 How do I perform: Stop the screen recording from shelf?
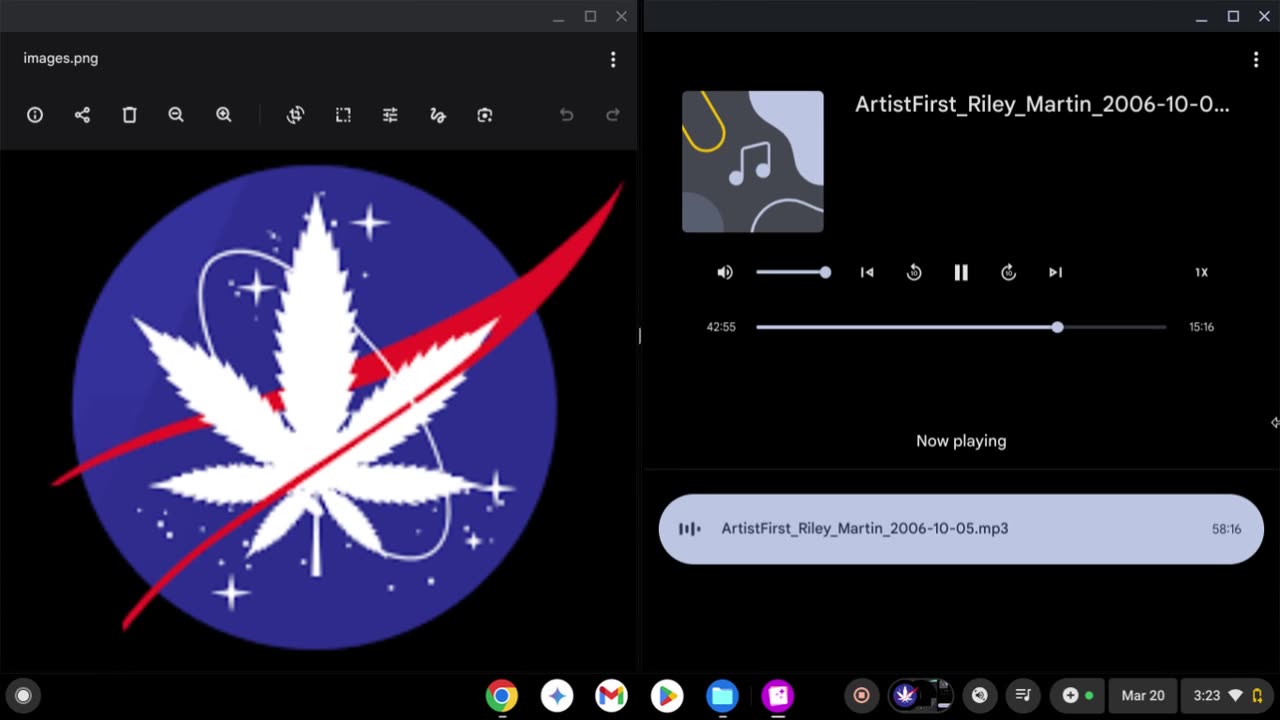click(861, 695)
